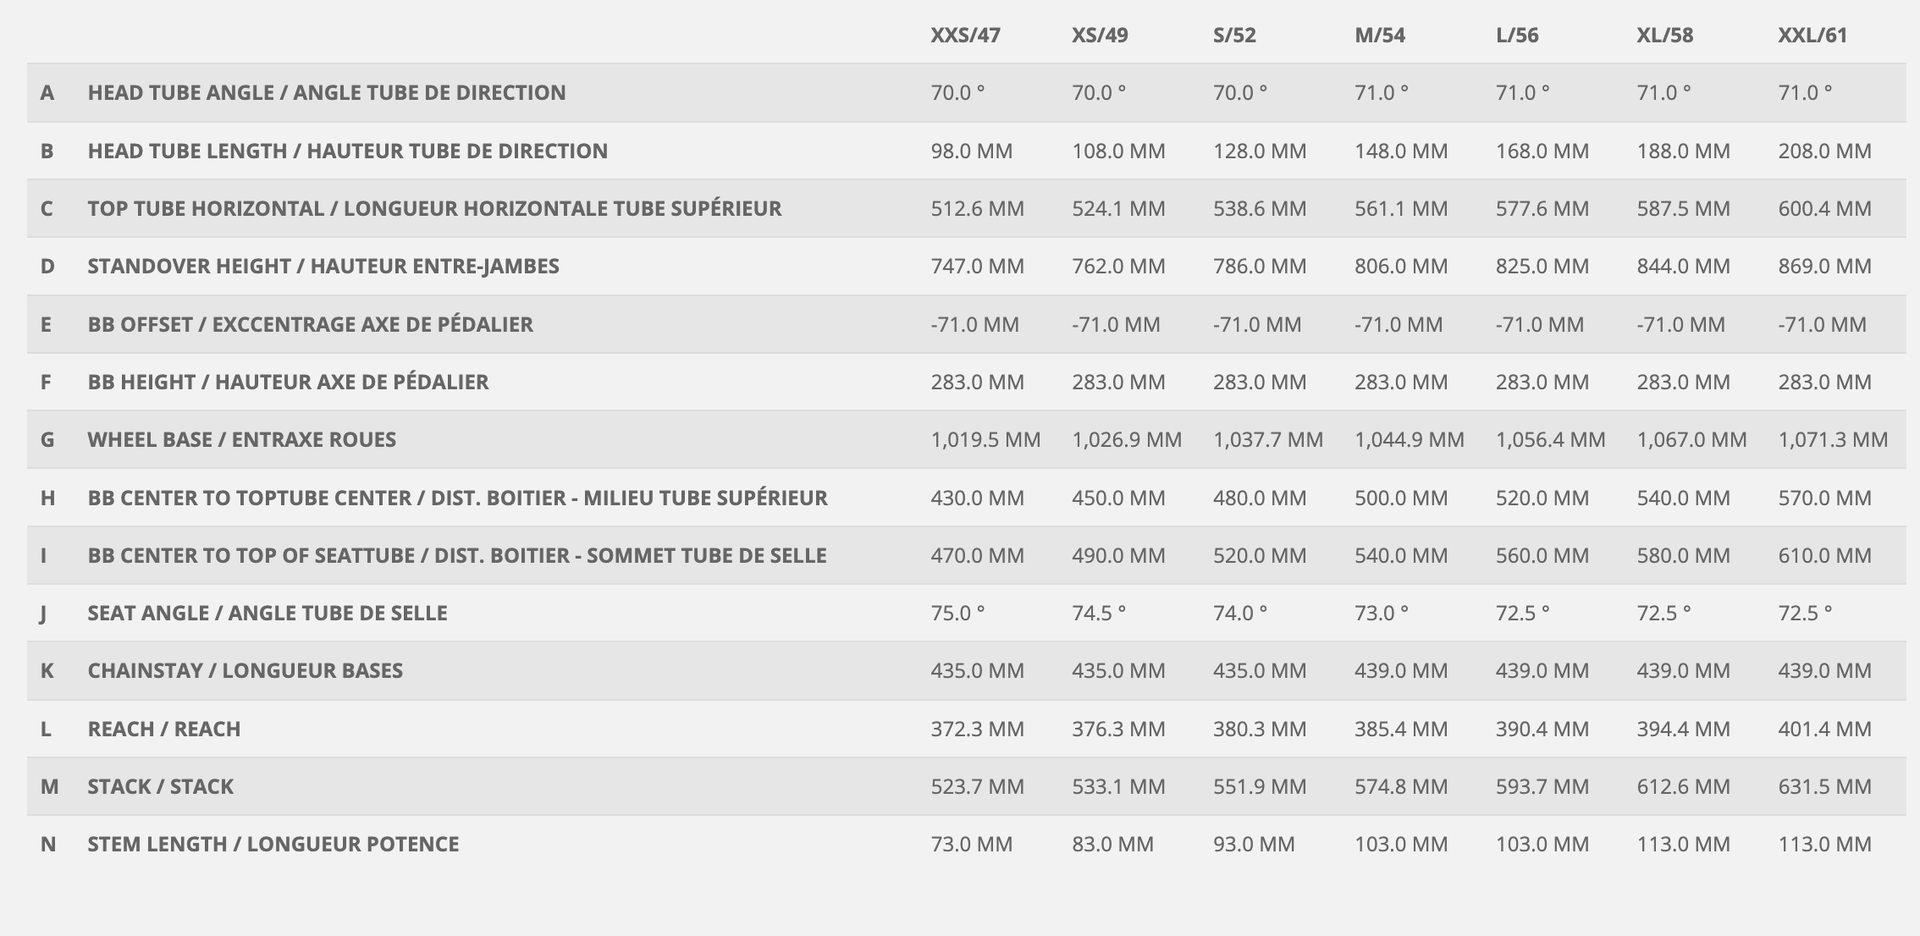Click the Head Tube Angle row label

326,93
